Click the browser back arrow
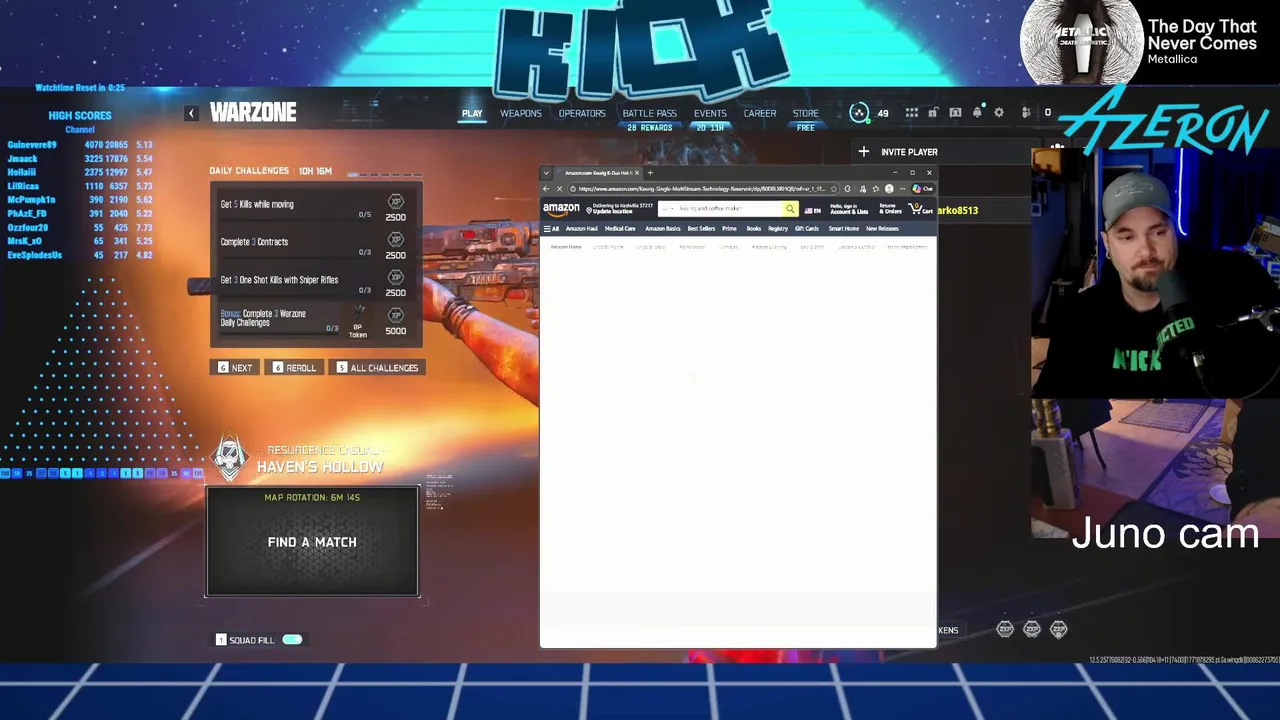1280x720 pixels. pyautogui.click(x=546, y=189)
